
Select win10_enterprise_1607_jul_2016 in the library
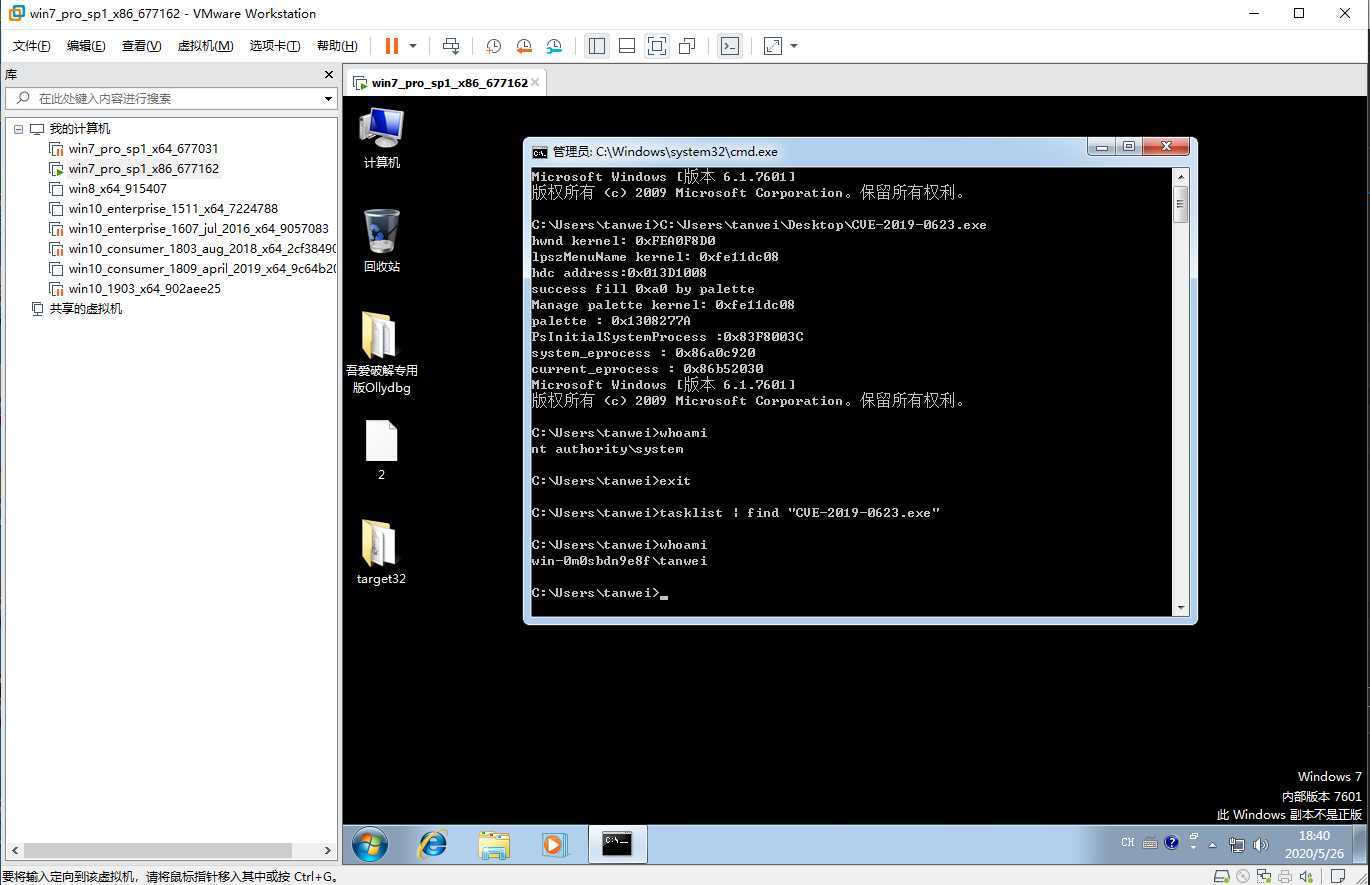click(x=198, y=229)
